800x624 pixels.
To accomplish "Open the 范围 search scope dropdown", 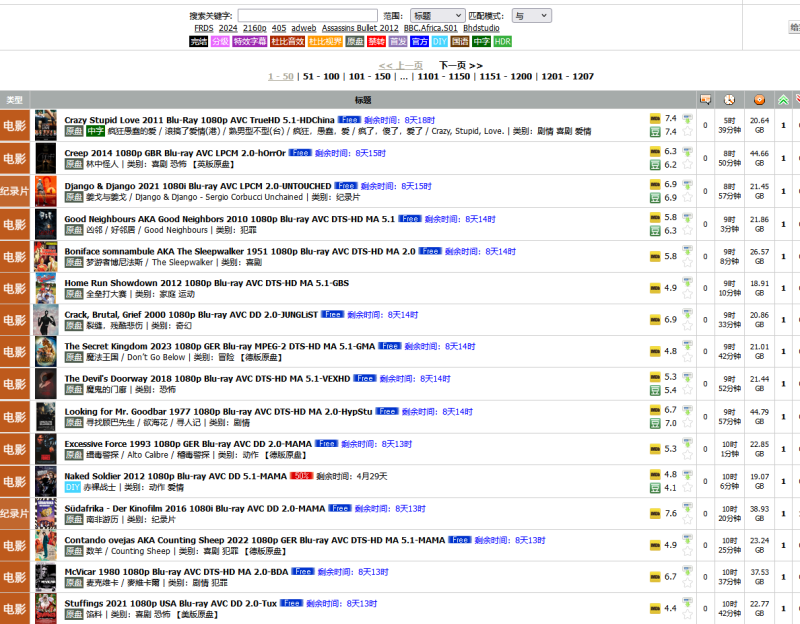I will point(437,16).
